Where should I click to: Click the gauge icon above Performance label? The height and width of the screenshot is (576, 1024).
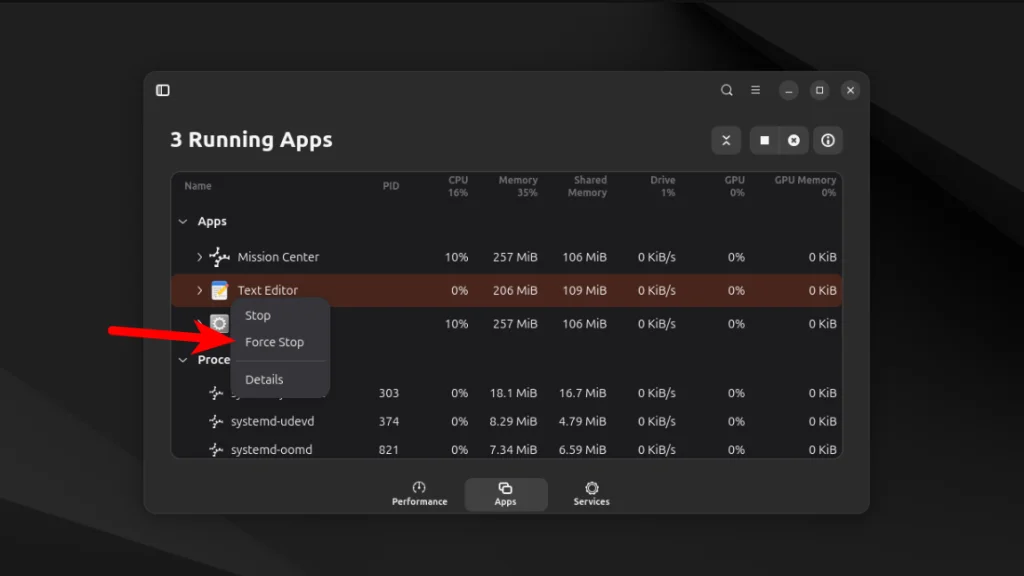pyautogui.click(x=419, y=488)
